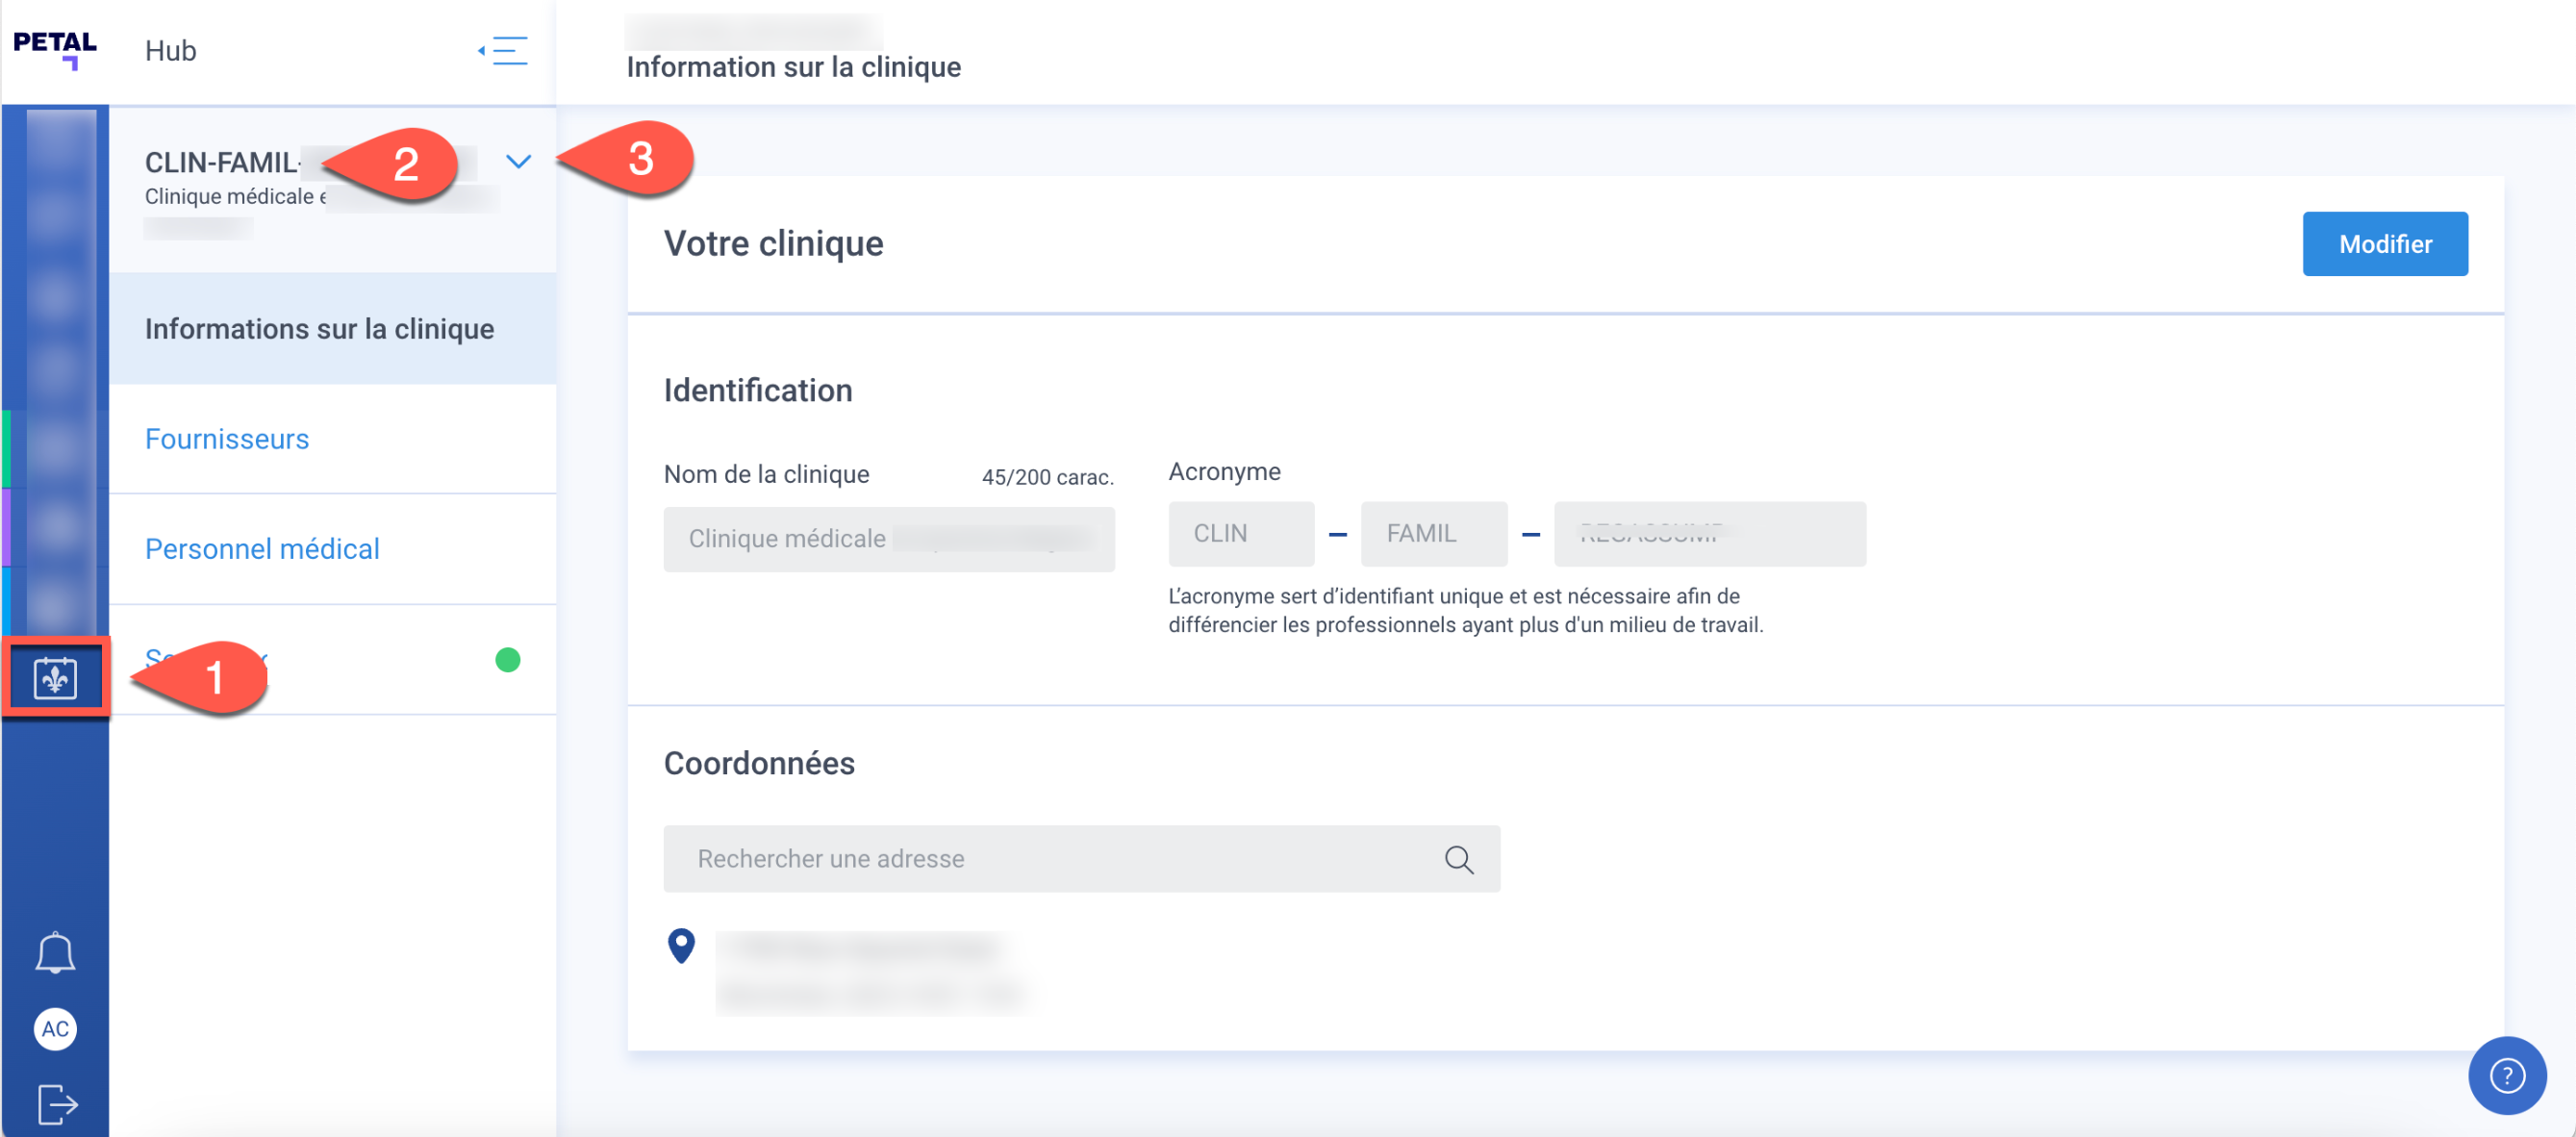Select the Informations sur la clinique section
Image resolution: width=2576 pixels, height=1137 pixels.
pyautogui.click(x=318, y=328)
